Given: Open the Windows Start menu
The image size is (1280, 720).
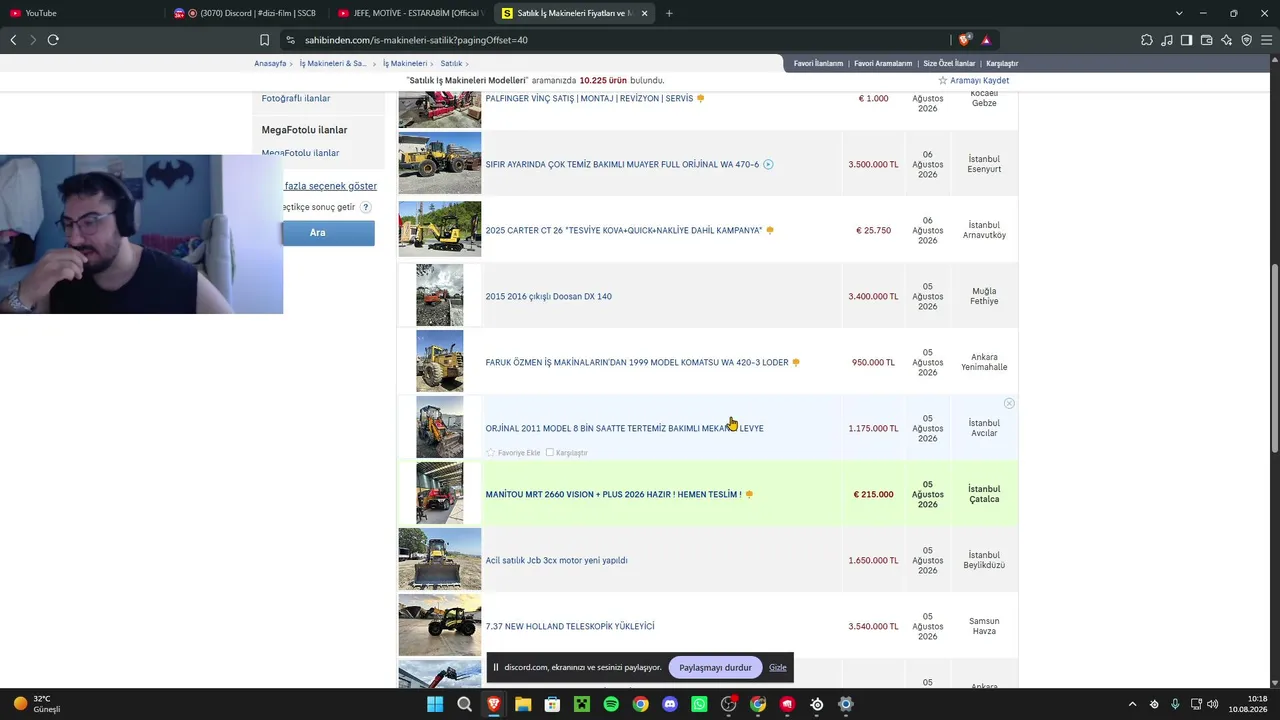Looking at the screenshot, I should click(x=435, y=704).
